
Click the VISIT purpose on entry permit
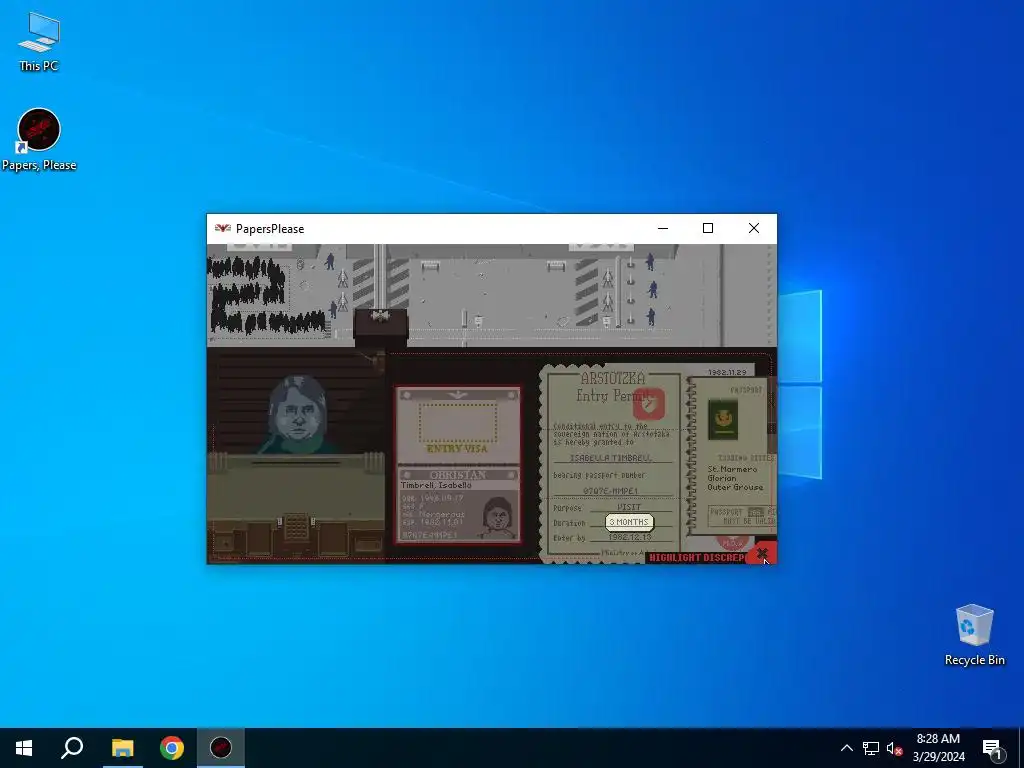(x=629, y=507)
